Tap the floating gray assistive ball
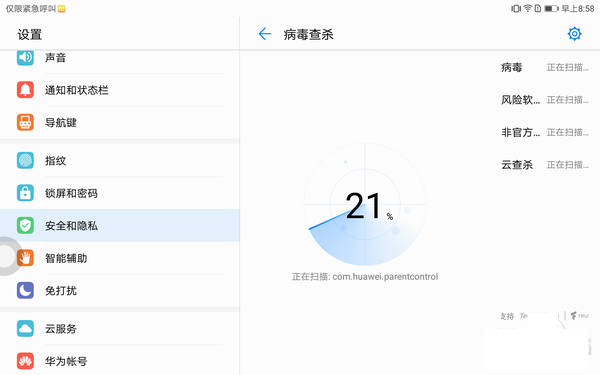Screen dimensions: 600x375 coord(8,256)
